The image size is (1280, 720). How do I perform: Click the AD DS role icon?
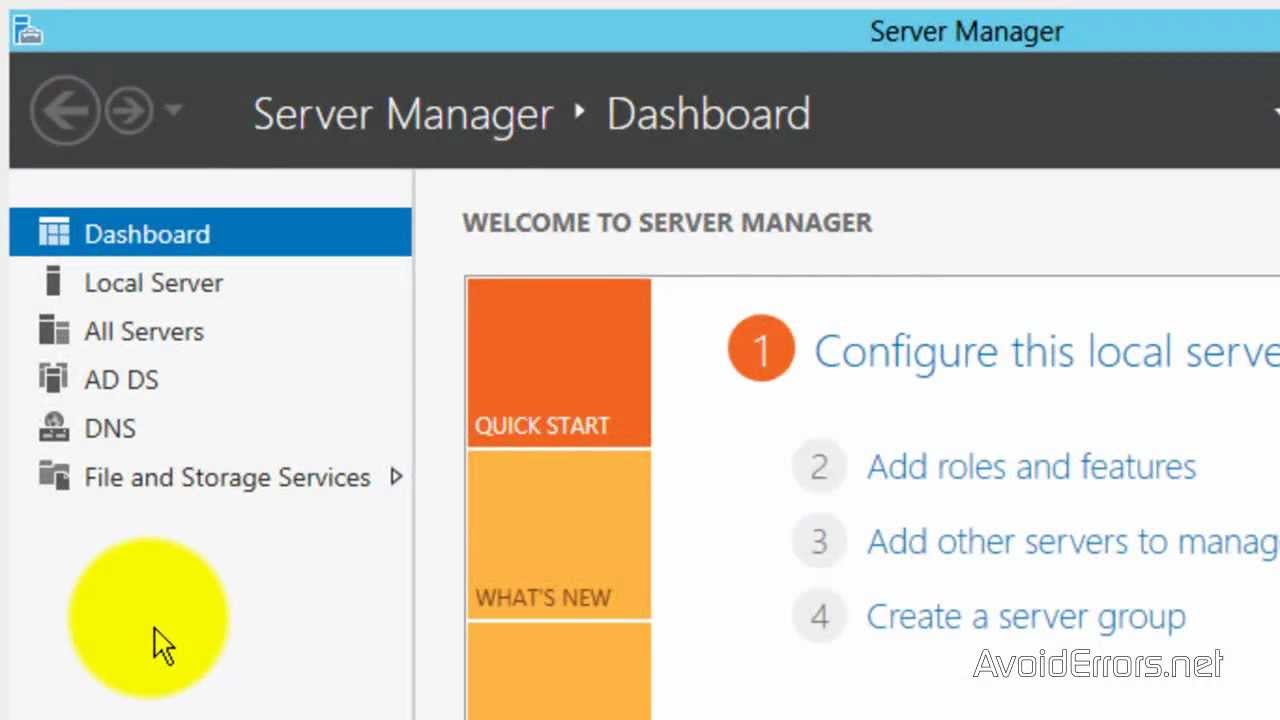(54, 379)
